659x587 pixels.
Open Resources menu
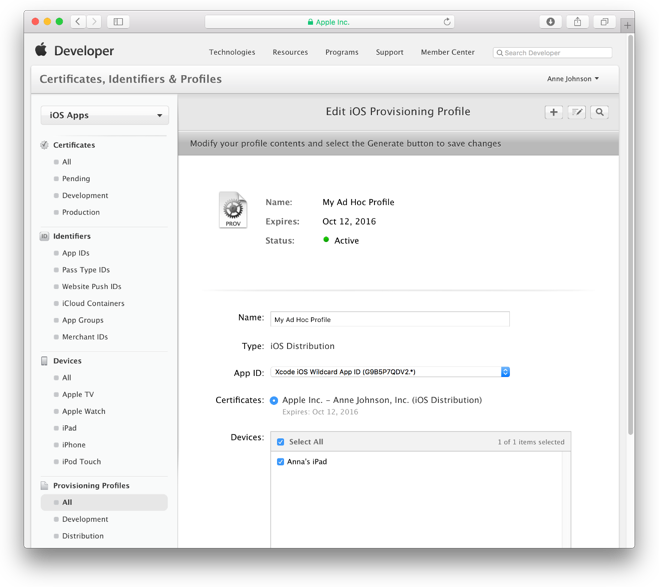pos(290,52)
